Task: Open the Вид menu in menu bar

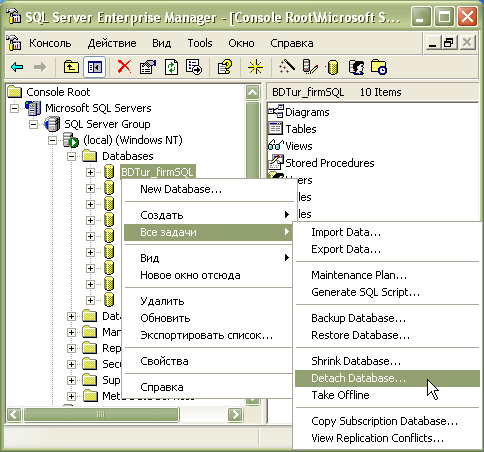Action: pyautogui.click(x=162, y=43)
